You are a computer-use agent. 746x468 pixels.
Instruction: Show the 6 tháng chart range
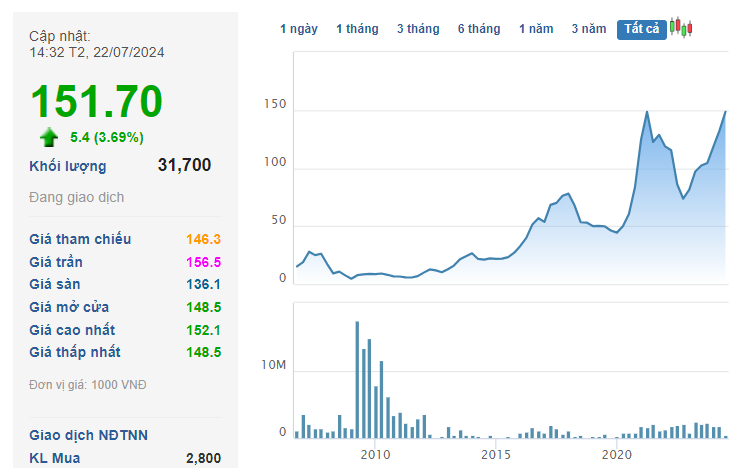[x=479, y=29]
